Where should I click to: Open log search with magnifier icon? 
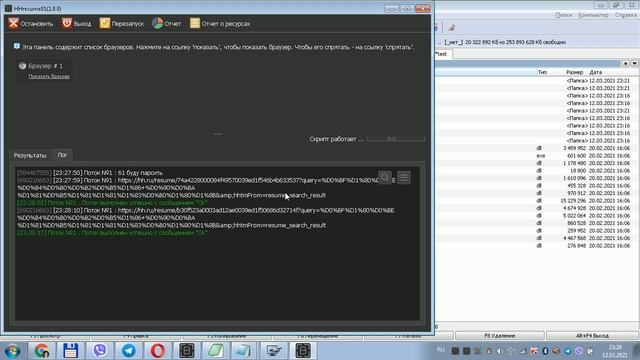click(x=385, y=178)
